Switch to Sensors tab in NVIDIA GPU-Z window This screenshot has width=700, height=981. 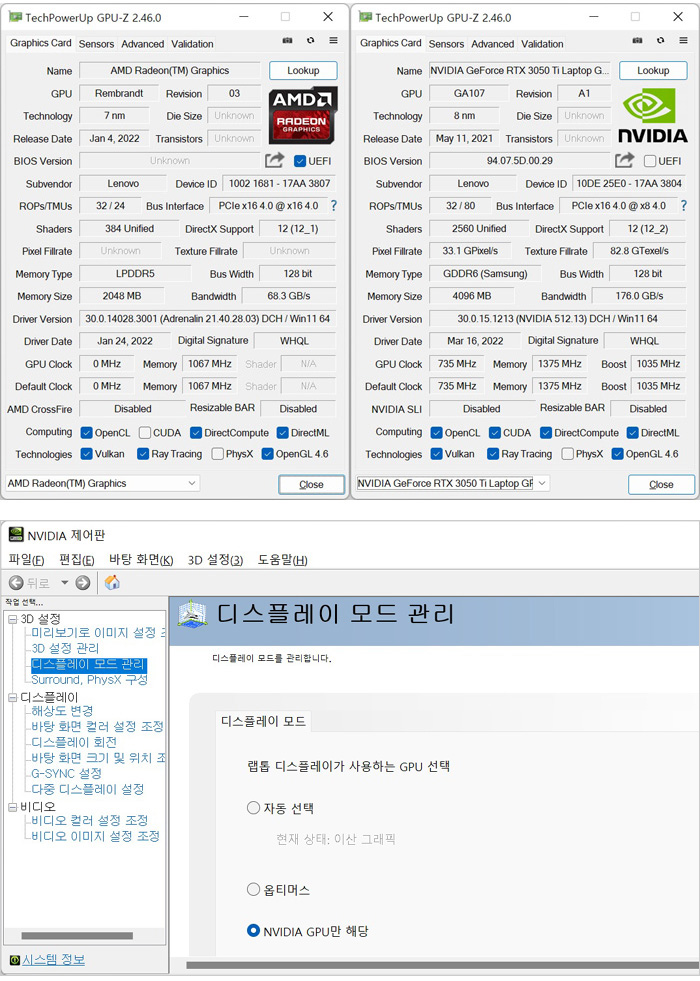click(x=446, y=44)
